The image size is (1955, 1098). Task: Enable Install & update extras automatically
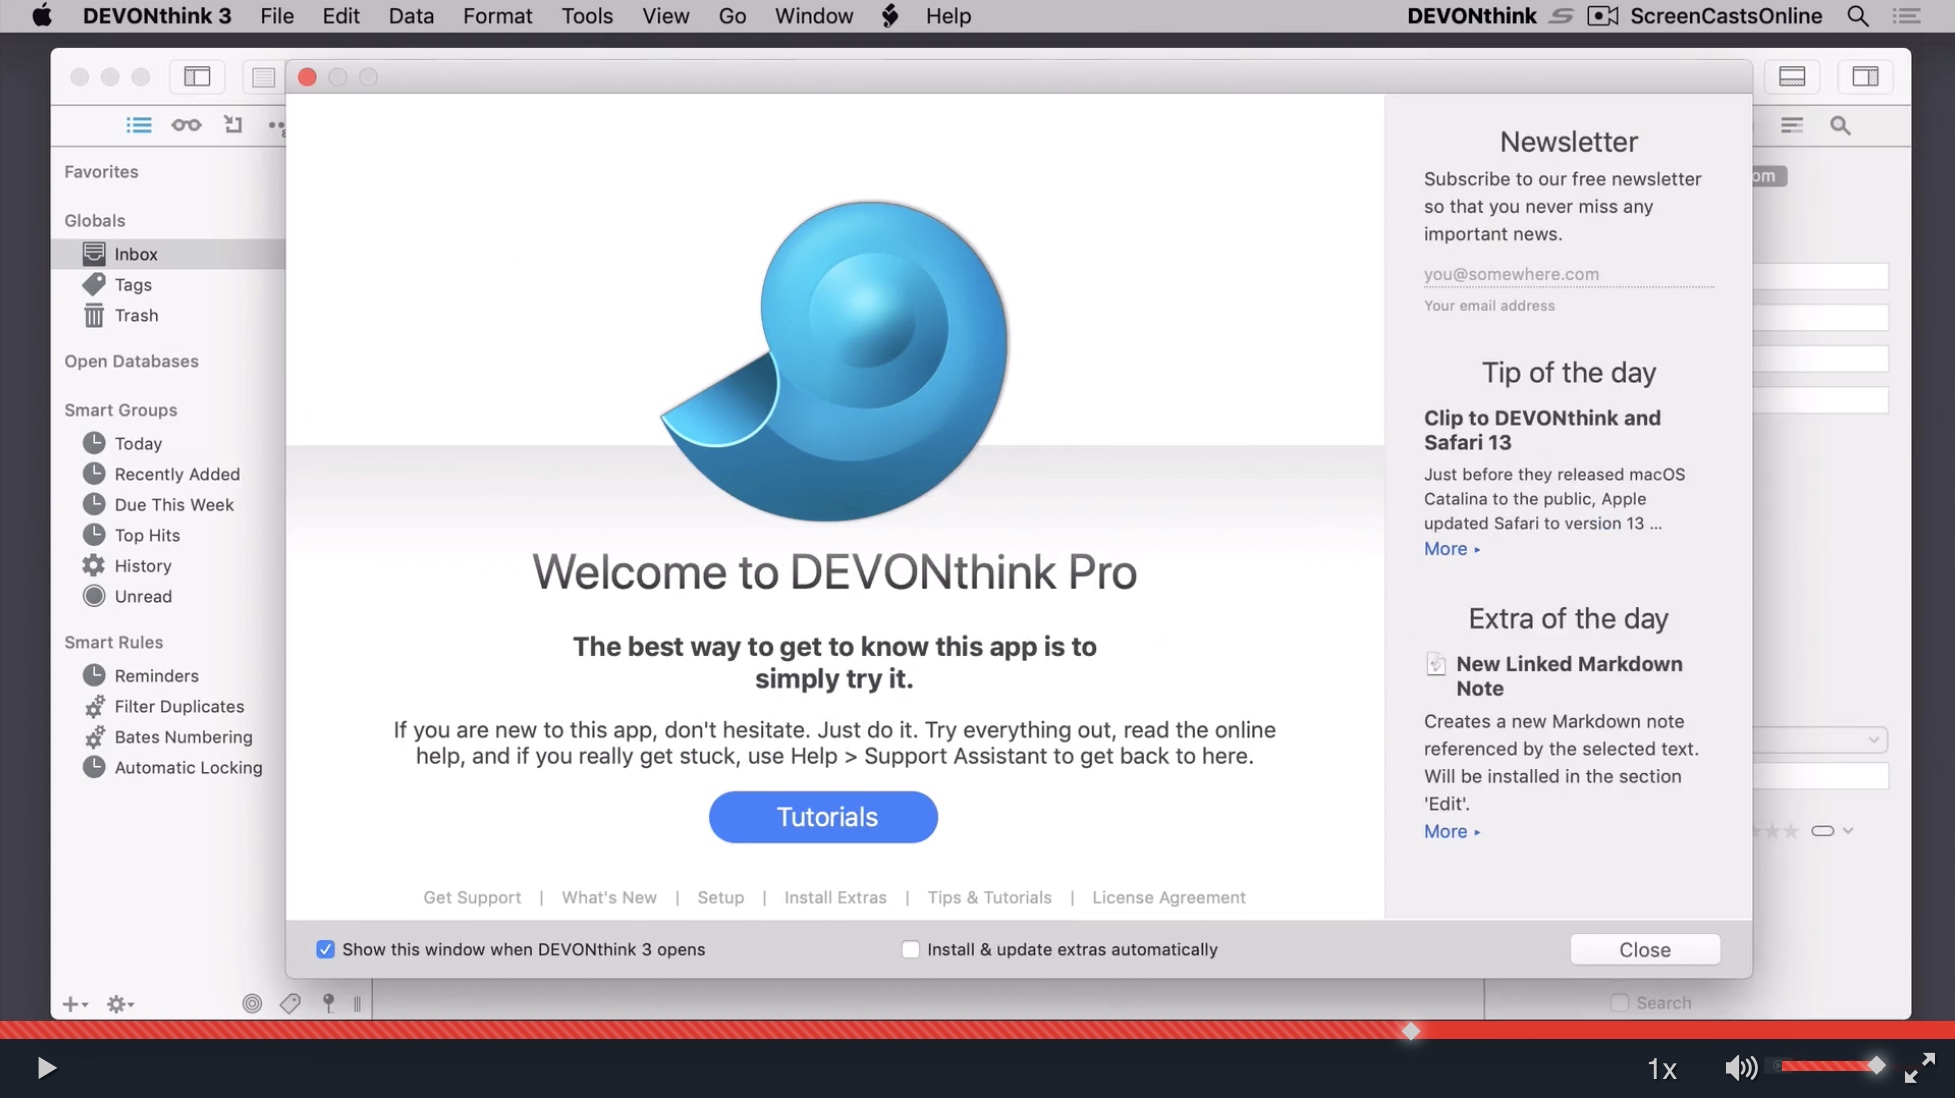click(x=910, y=949)
